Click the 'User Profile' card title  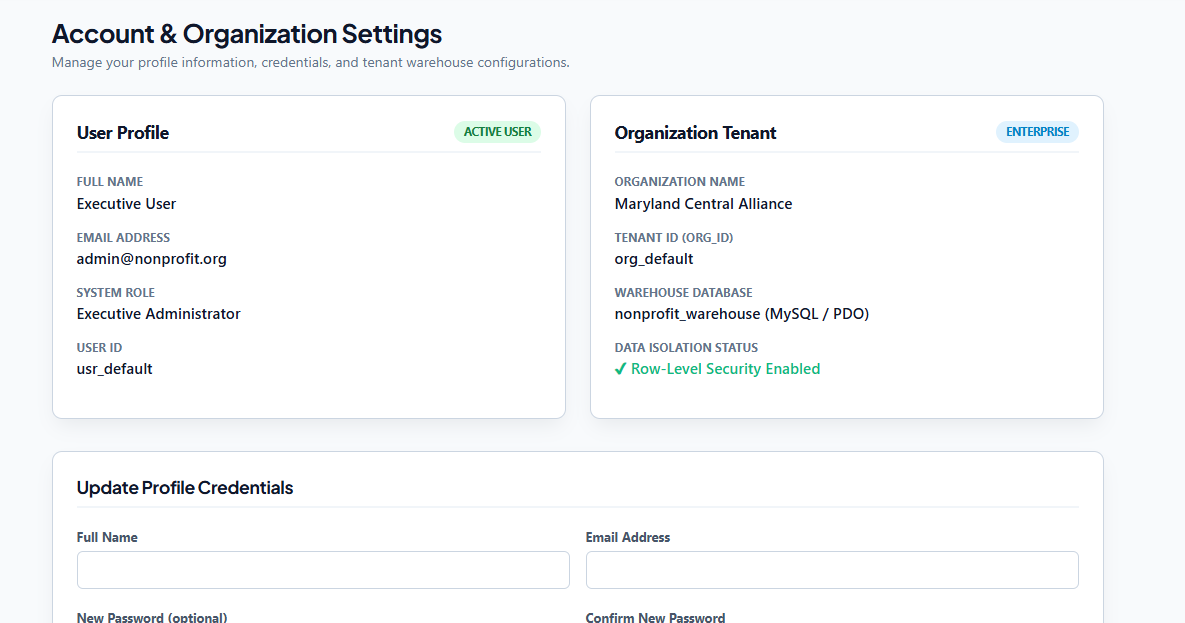pos(122,133)
